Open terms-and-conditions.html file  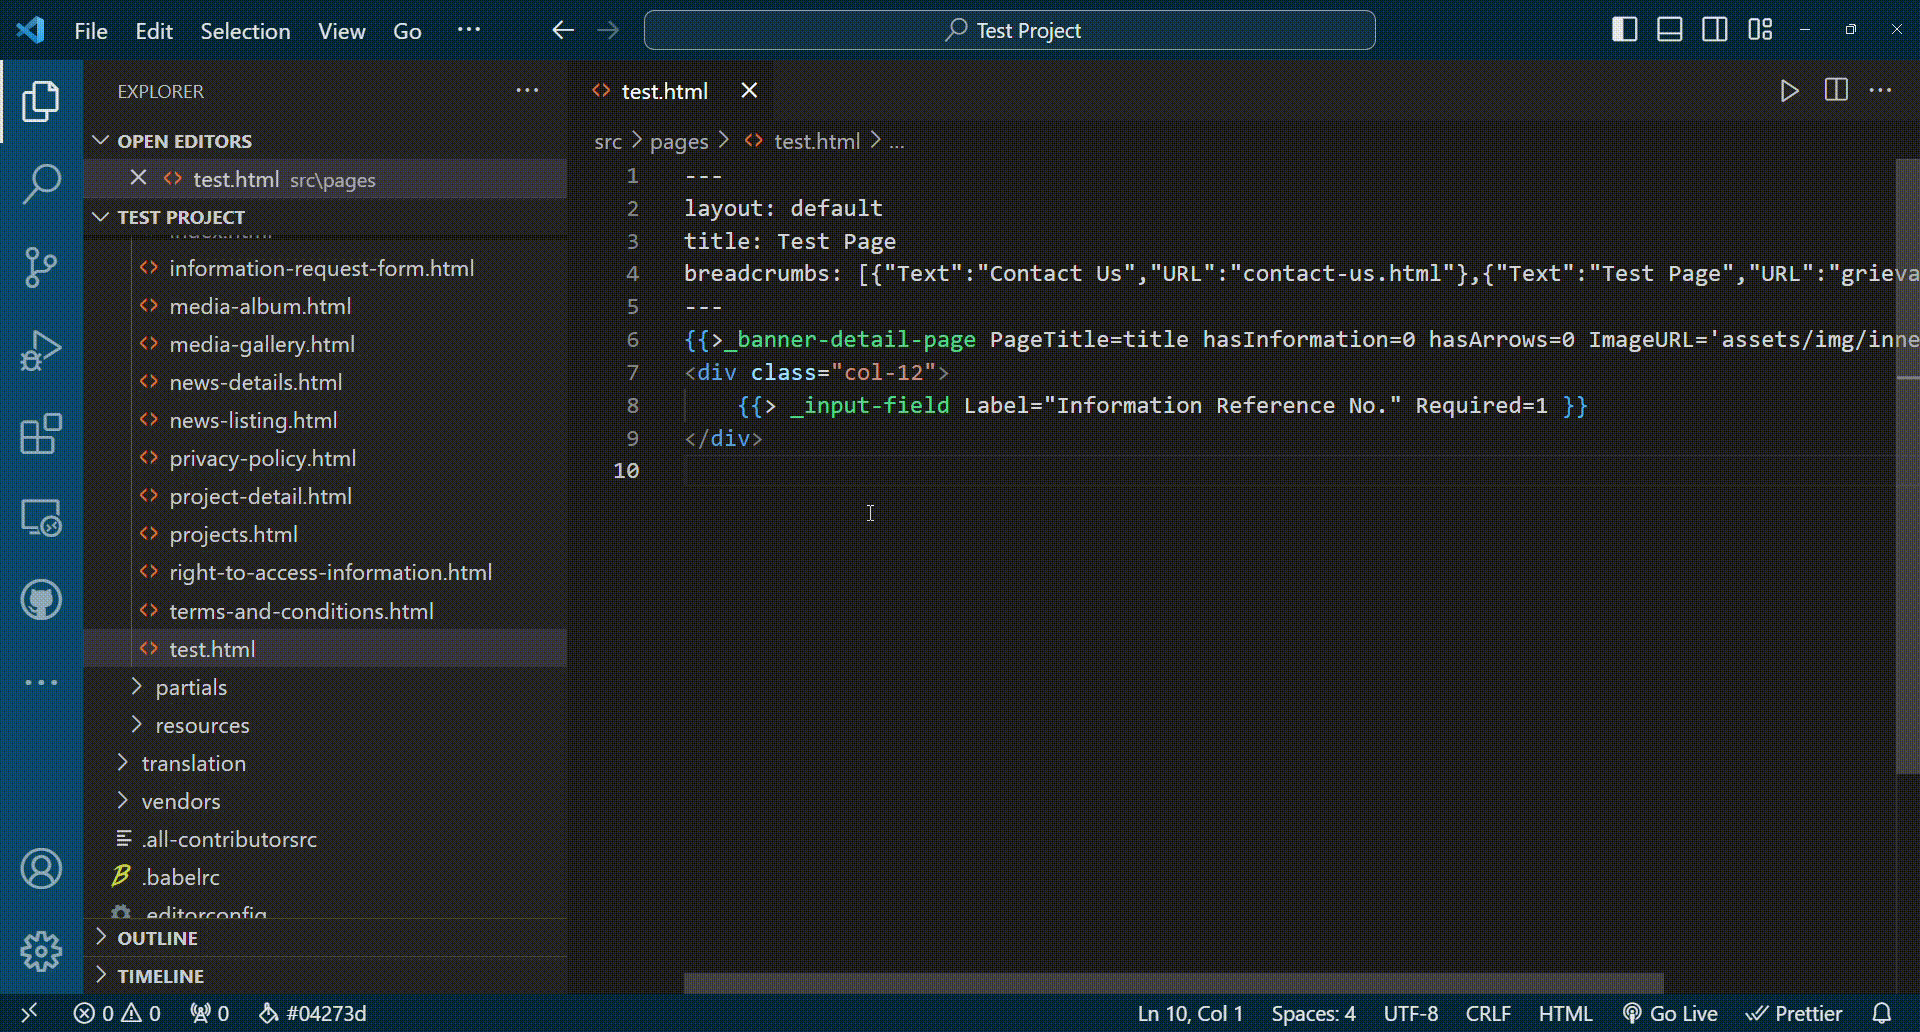tap(326, 611)
